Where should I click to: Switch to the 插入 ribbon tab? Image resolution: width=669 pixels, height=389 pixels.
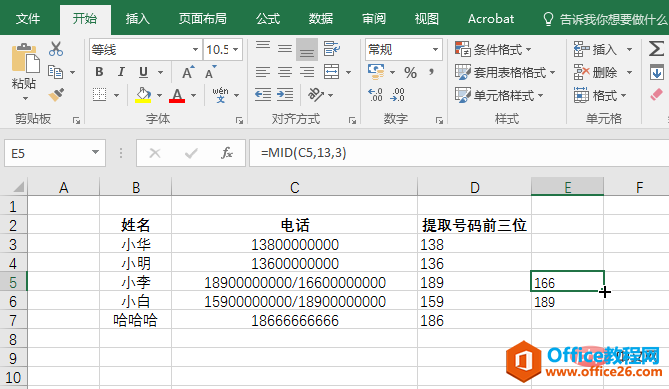(138, 19)
